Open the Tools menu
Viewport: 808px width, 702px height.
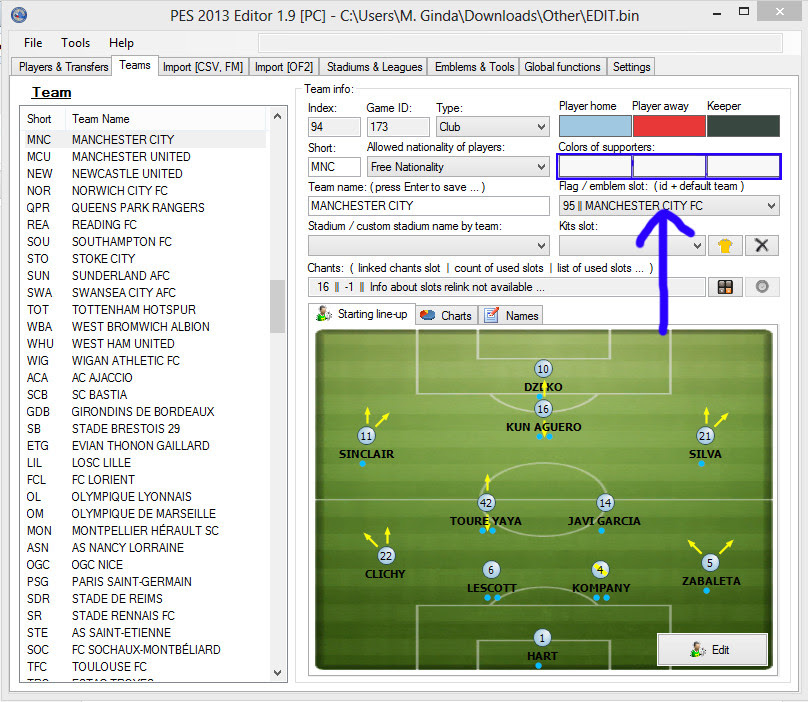(x=75, y=43)
